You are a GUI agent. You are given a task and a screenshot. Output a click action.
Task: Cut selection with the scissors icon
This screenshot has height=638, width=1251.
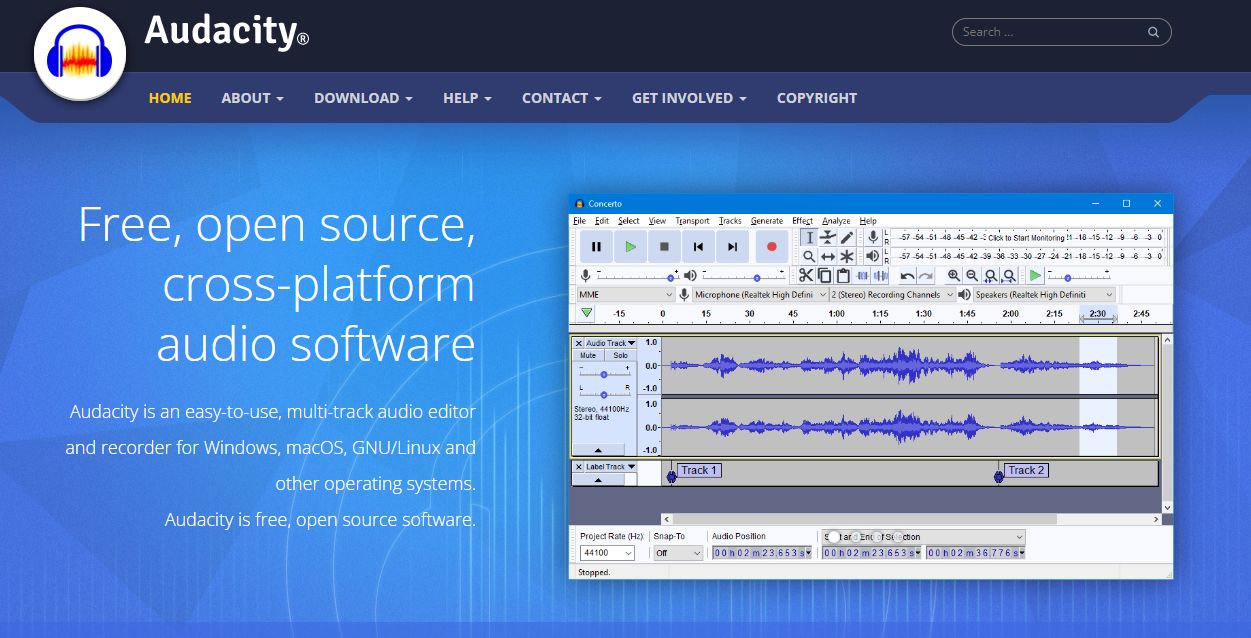tap(806, 275)
